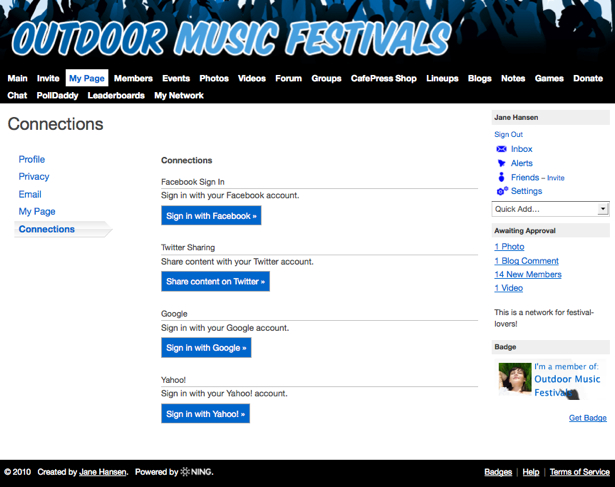This screenshot has height=487, width=615.
Task: Open My Page settings in sidebar
Action: point(37,211)
